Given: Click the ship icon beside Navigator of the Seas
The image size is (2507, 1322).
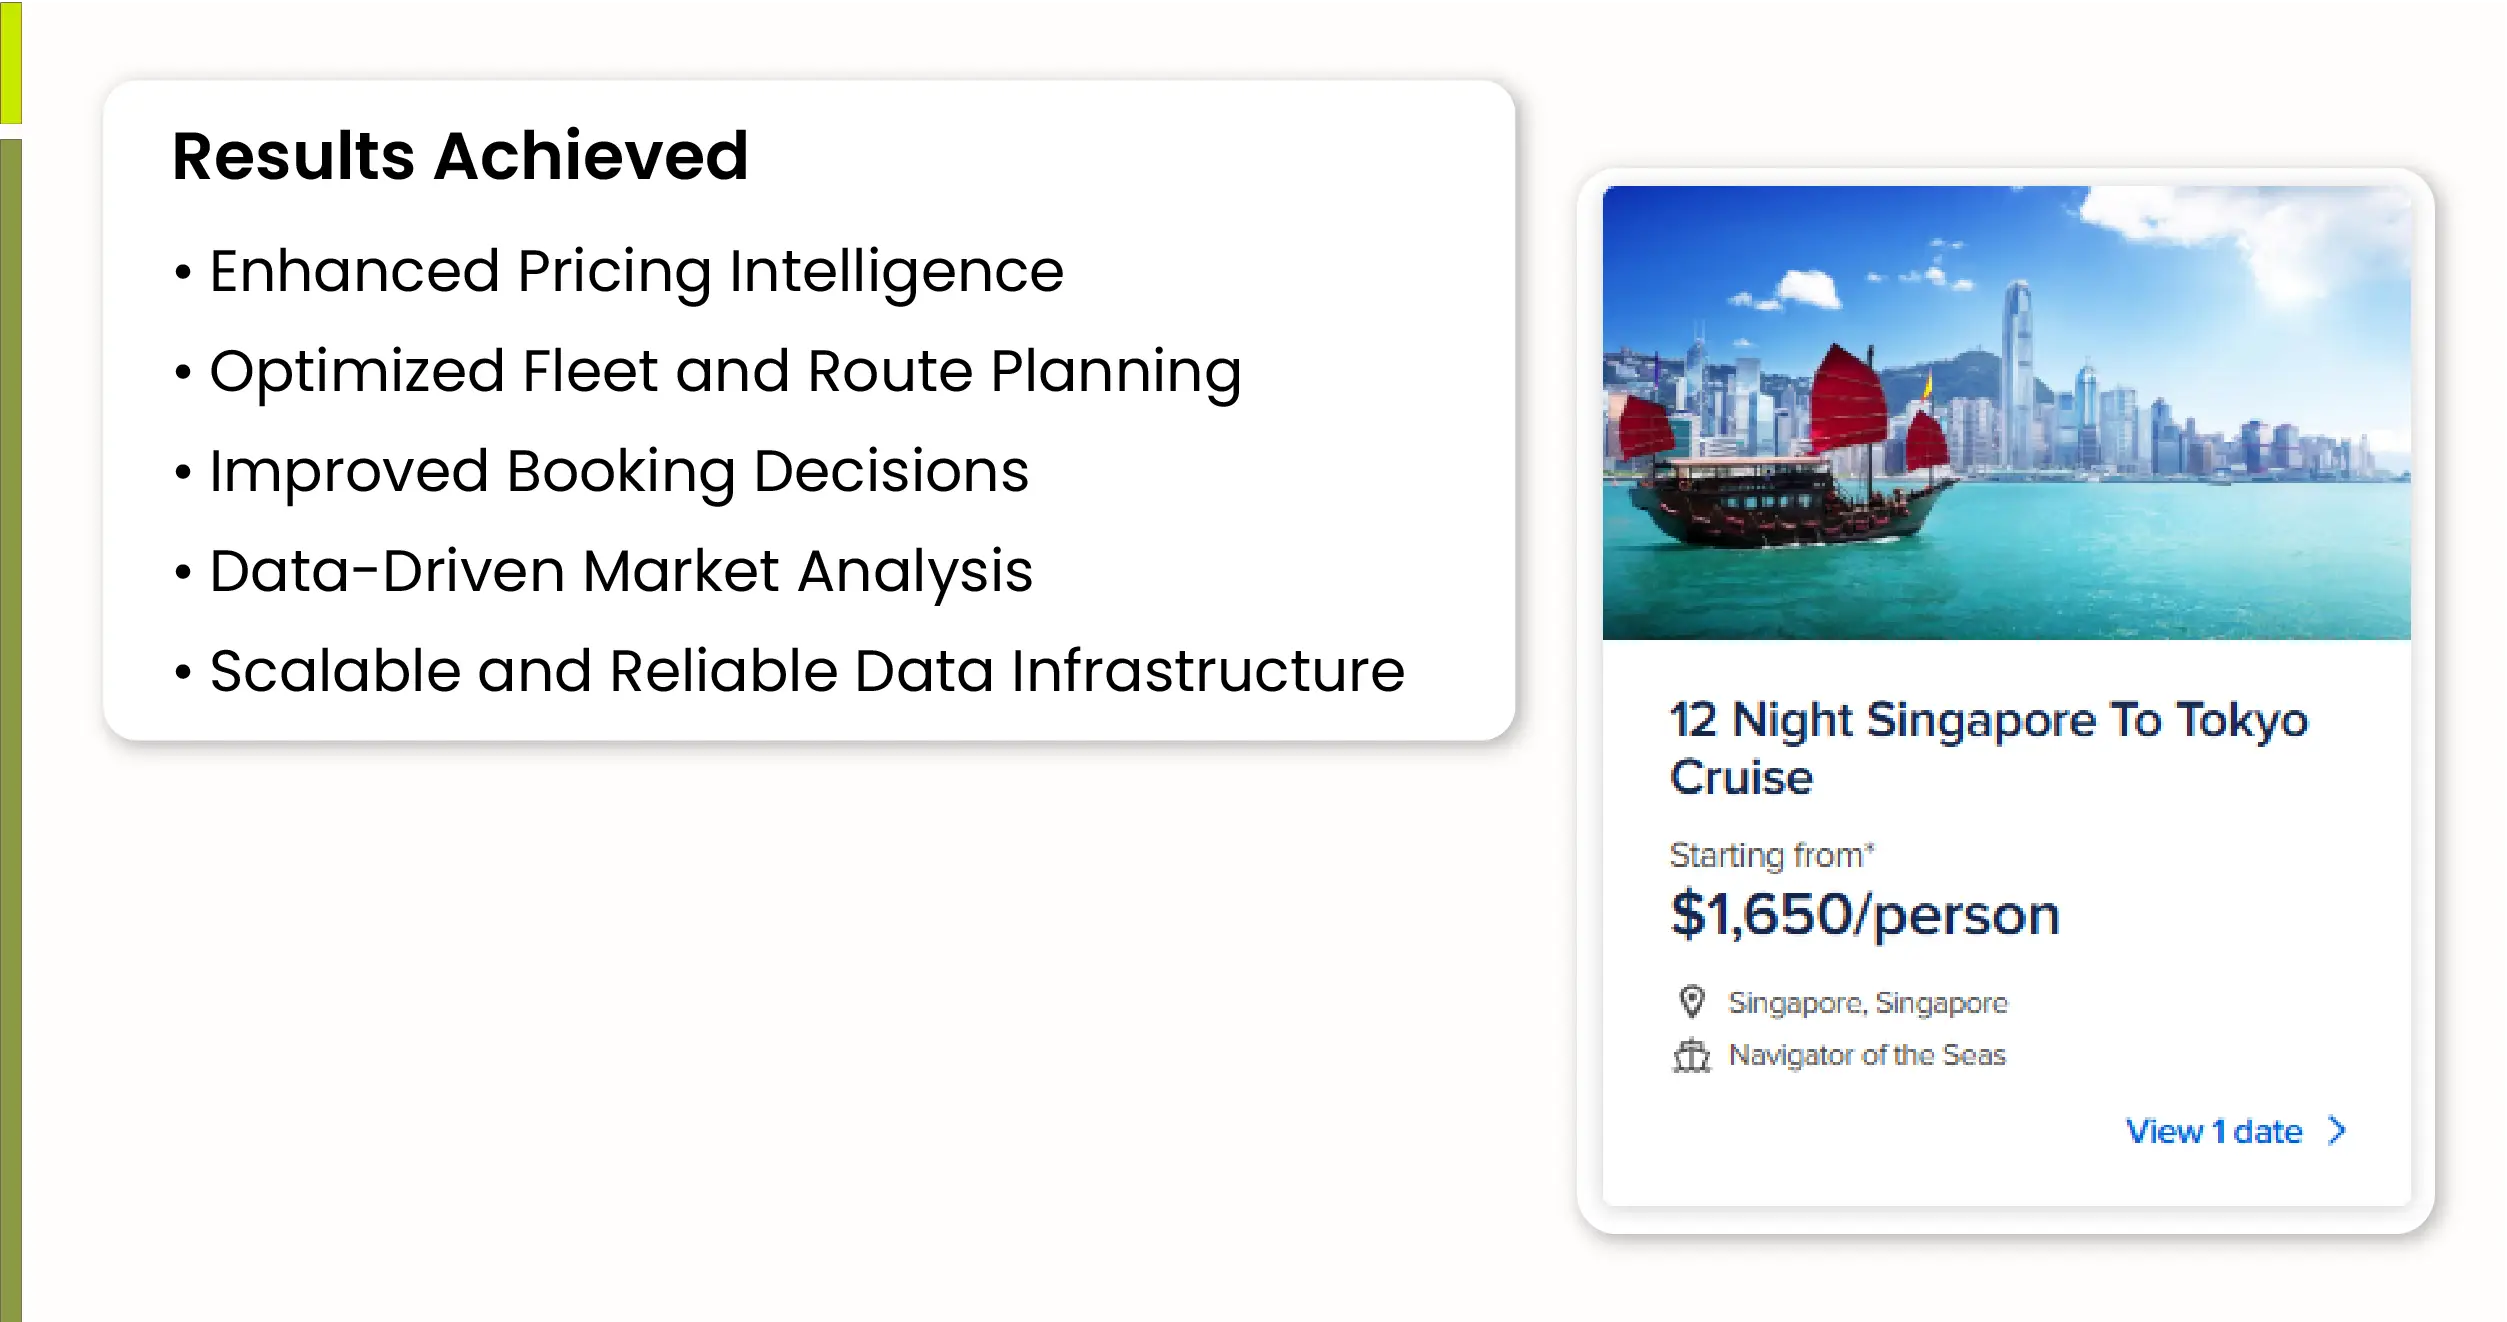Looking at the screenshot, I should click(1691, 1055).
